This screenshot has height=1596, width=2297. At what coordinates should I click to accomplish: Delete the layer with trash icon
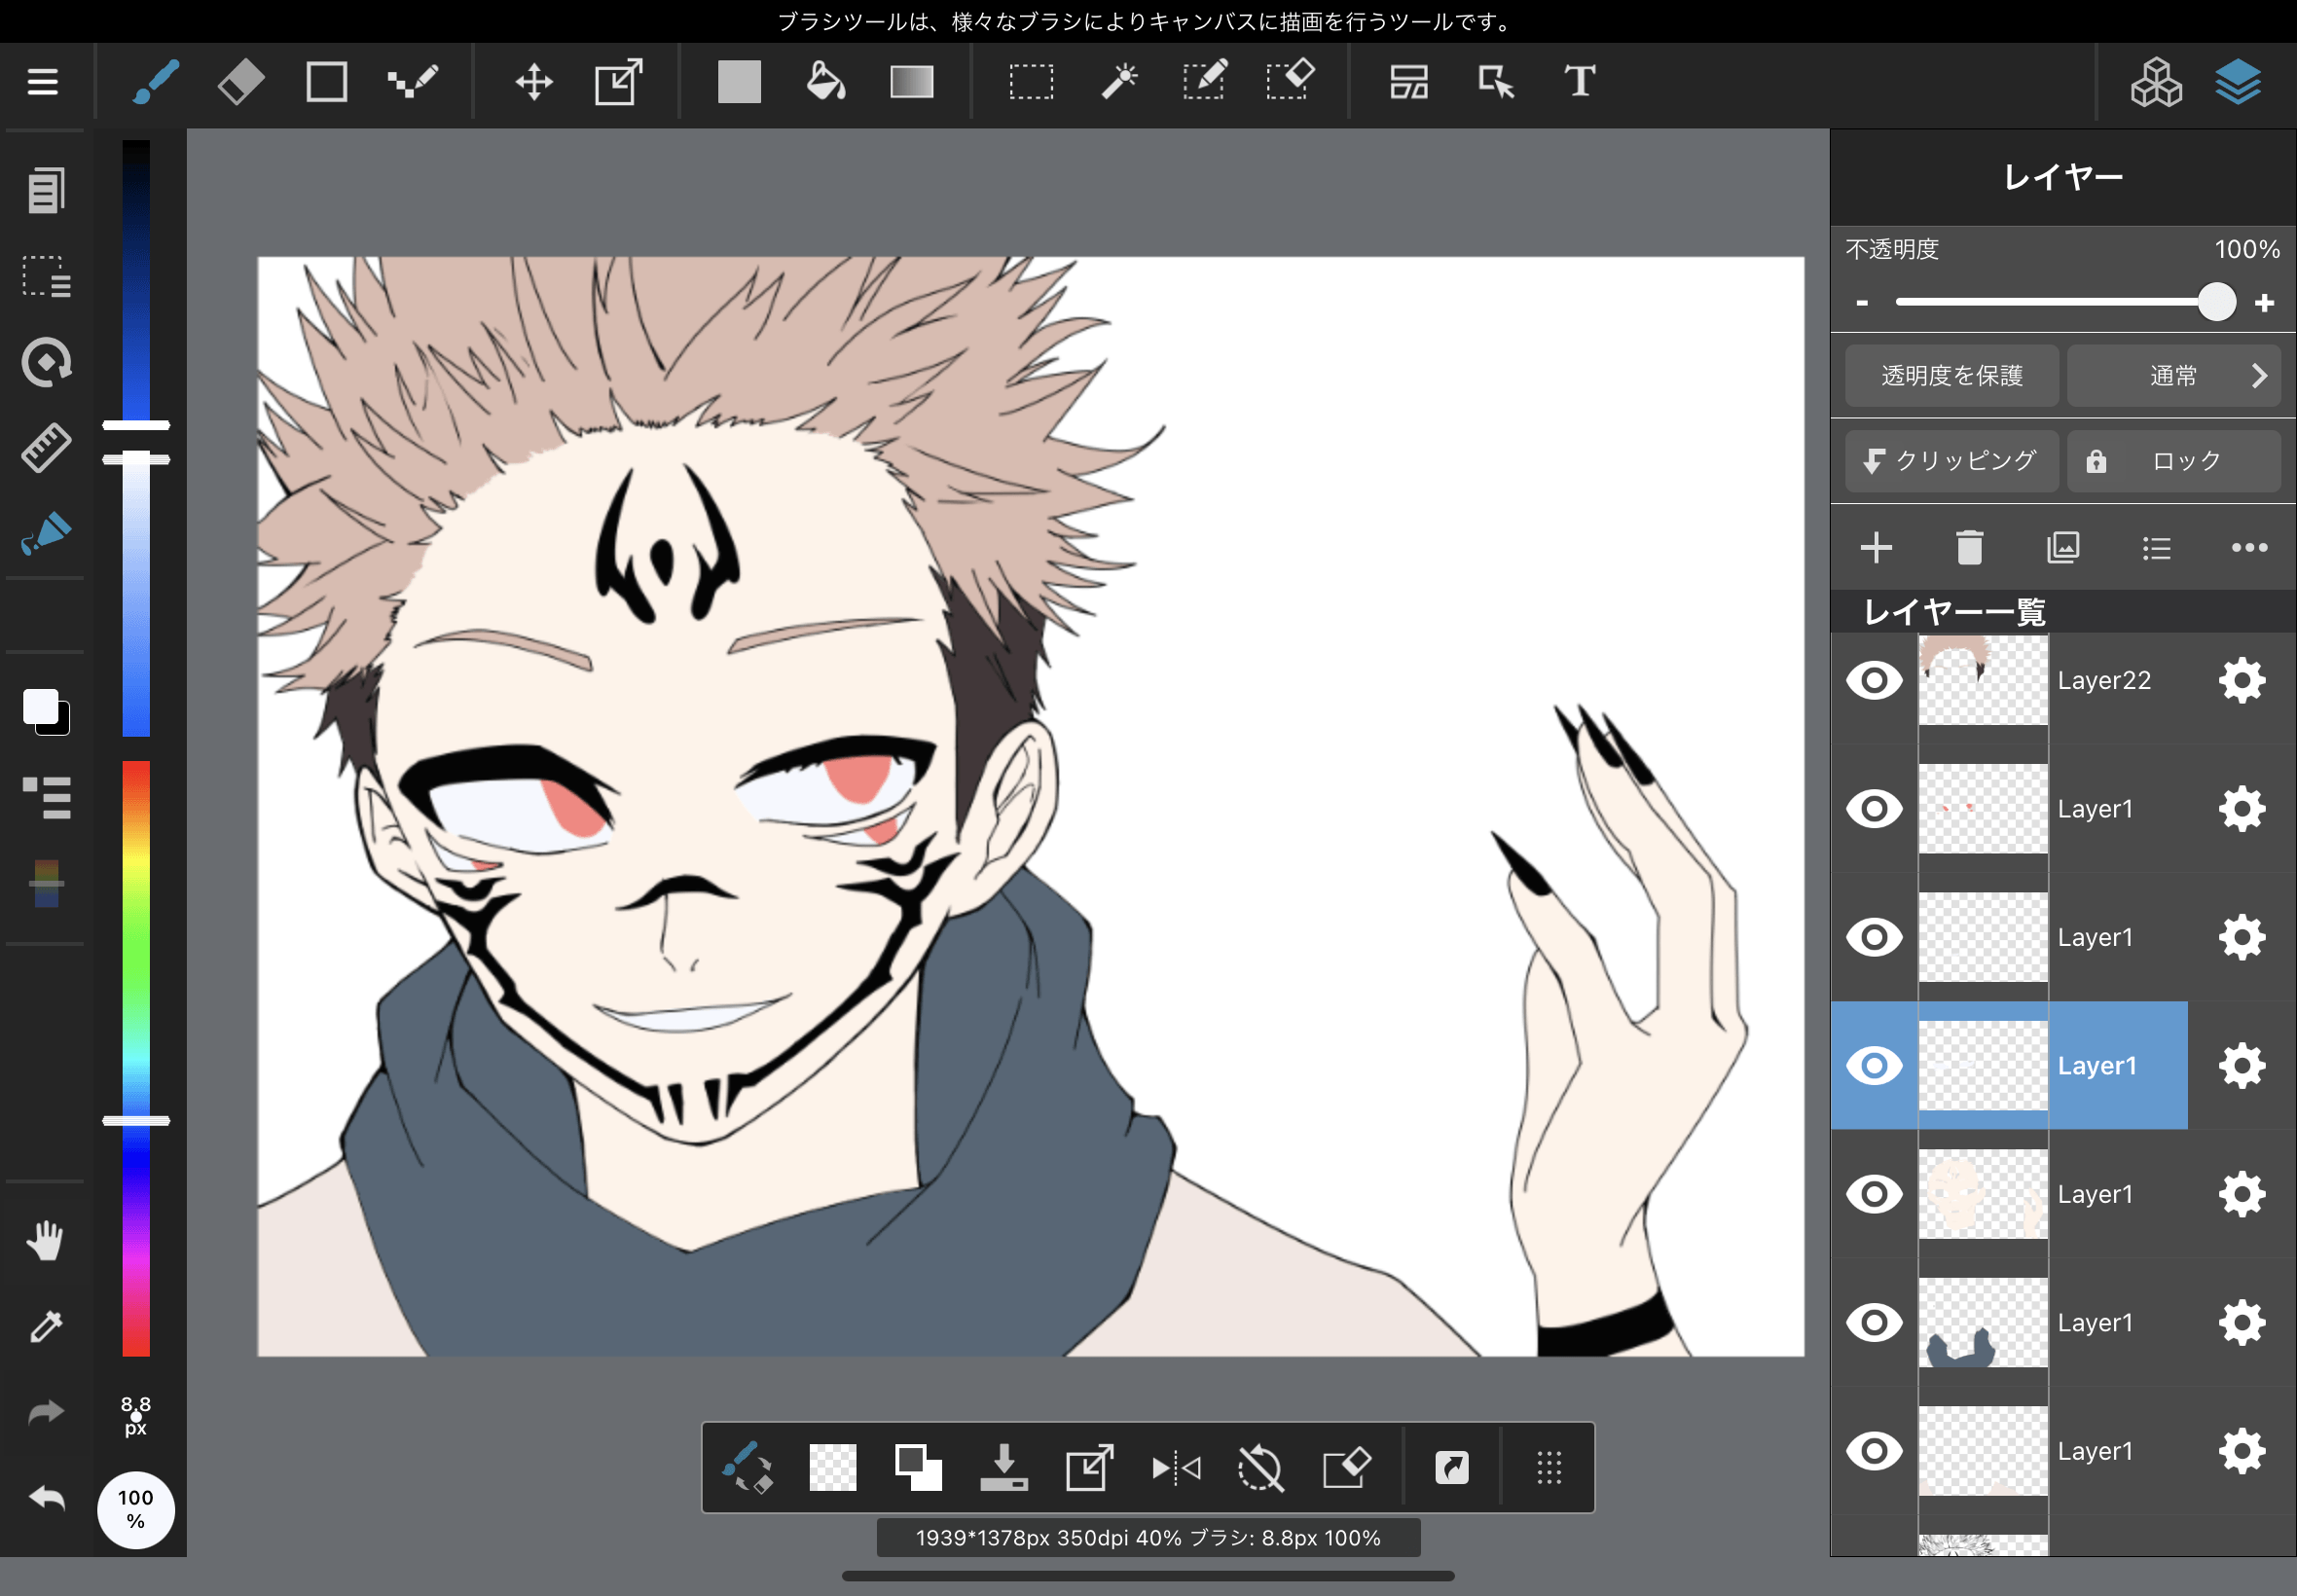click(x=1969, y=547)
